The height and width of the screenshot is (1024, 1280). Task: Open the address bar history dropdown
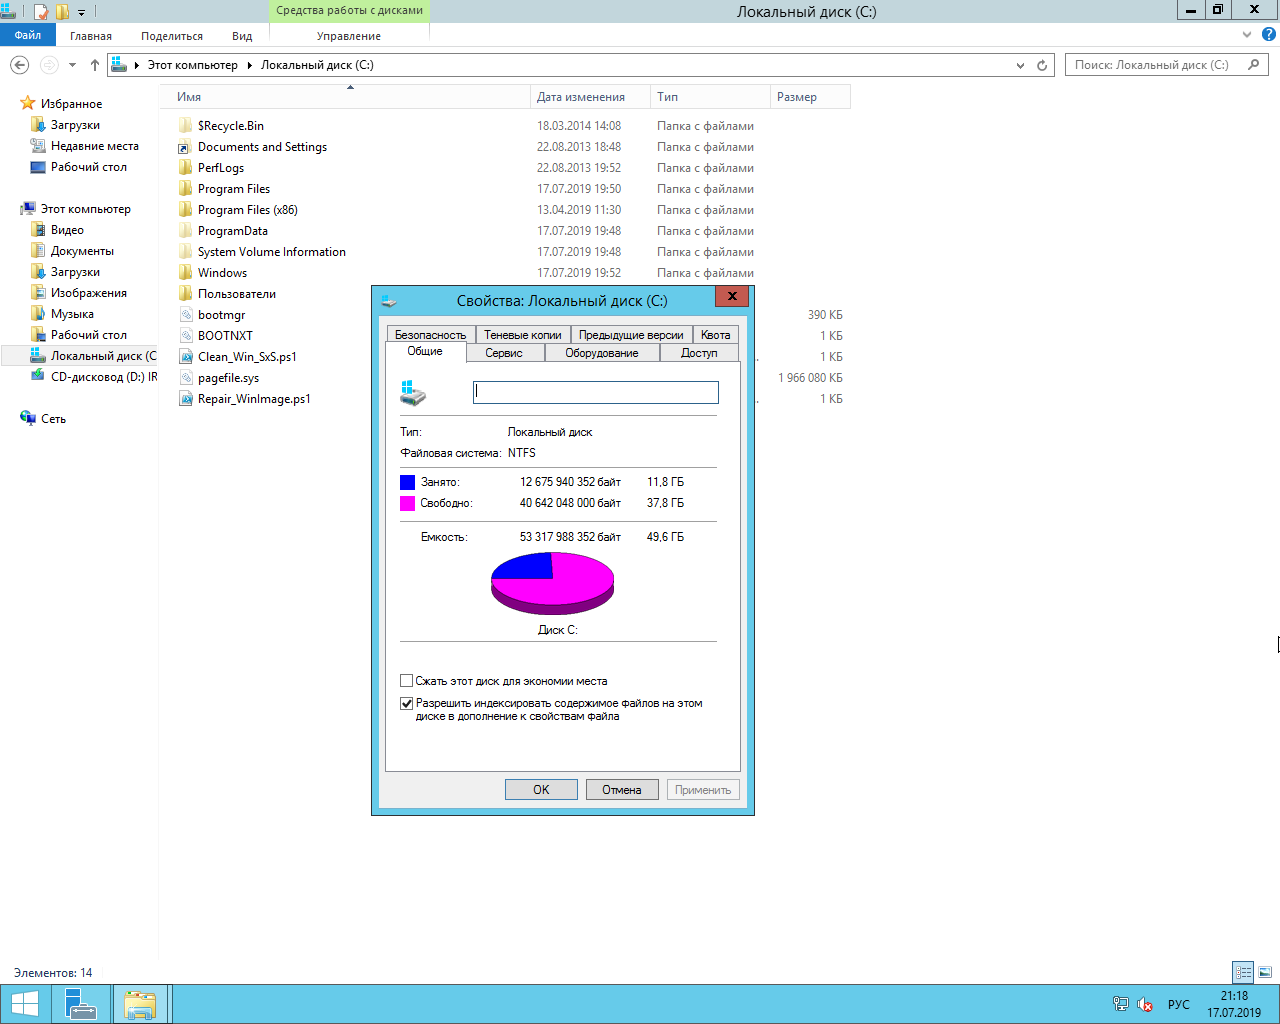click(x=1020, y=65)
